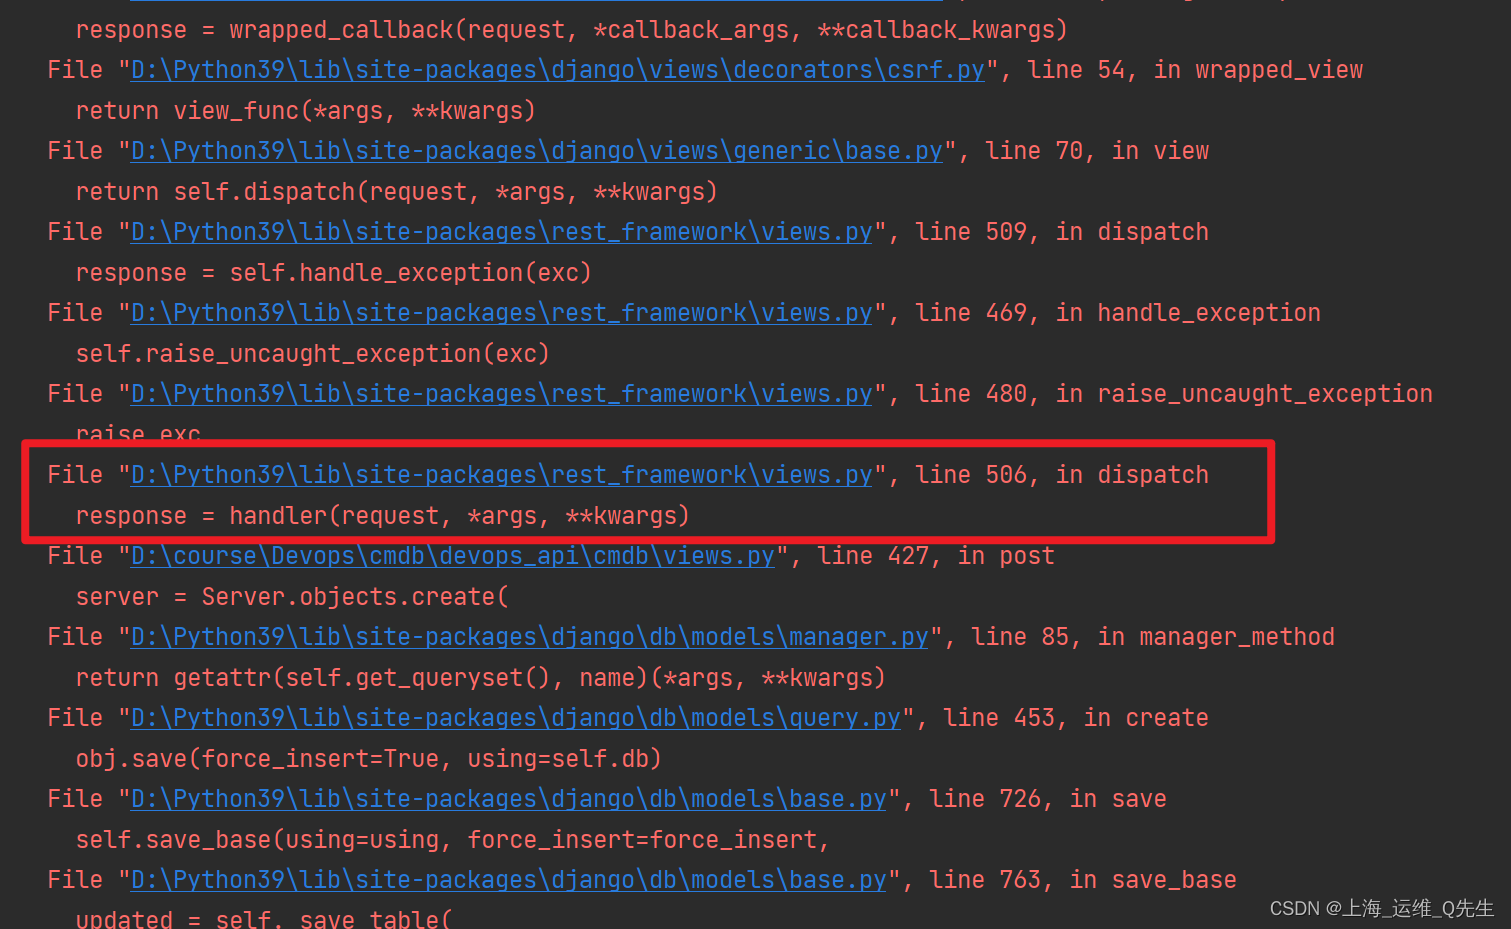
Task: Open the decorators\csrf.py file link
Action: [558, 70]
